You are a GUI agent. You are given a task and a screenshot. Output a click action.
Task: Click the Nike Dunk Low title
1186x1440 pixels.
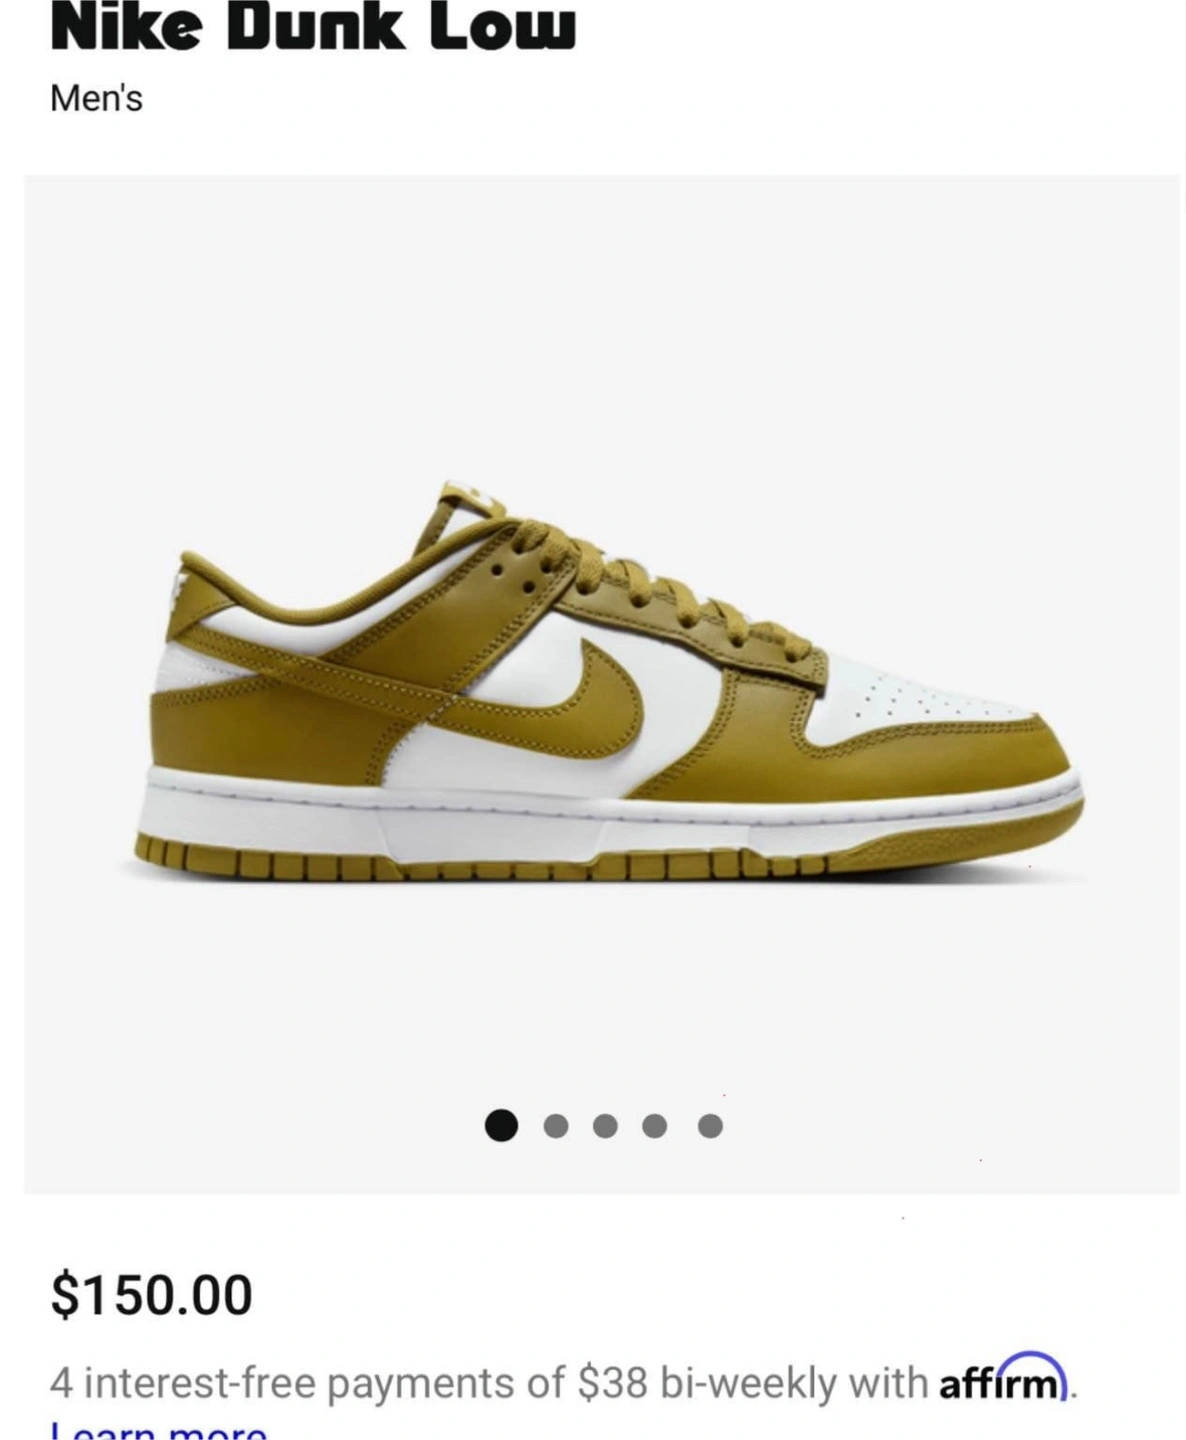tap(313, 27)
